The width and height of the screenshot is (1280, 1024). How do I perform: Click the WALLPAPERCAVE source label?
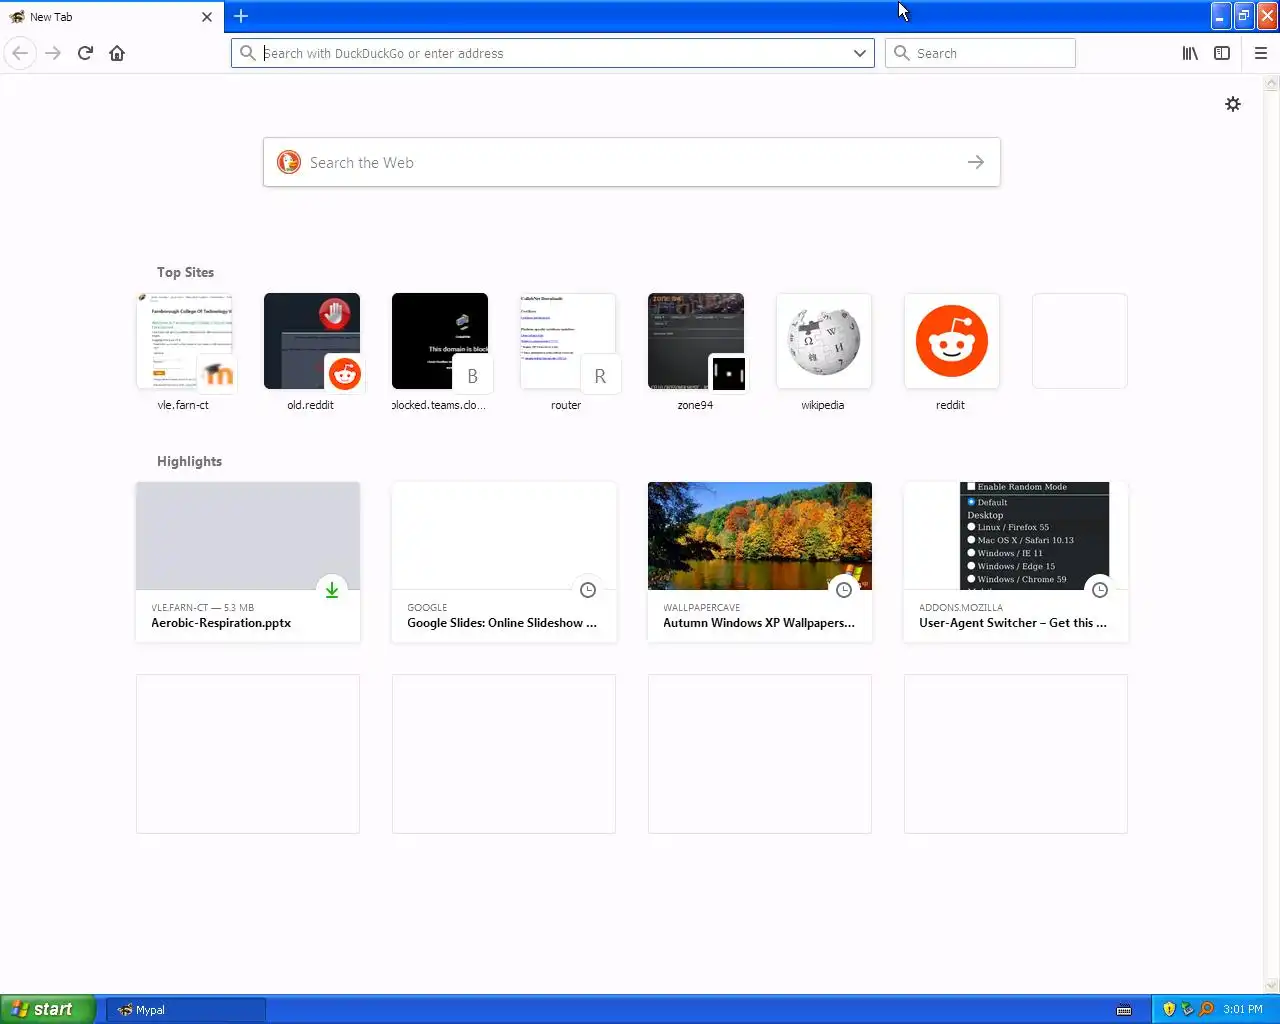pos(702,608)
